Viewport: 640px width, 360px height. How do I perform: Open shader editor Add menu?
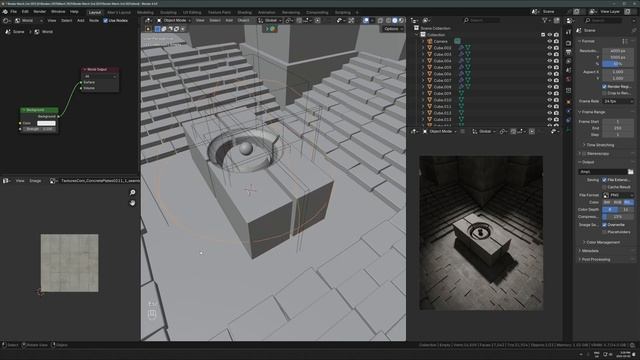[81, 20]
